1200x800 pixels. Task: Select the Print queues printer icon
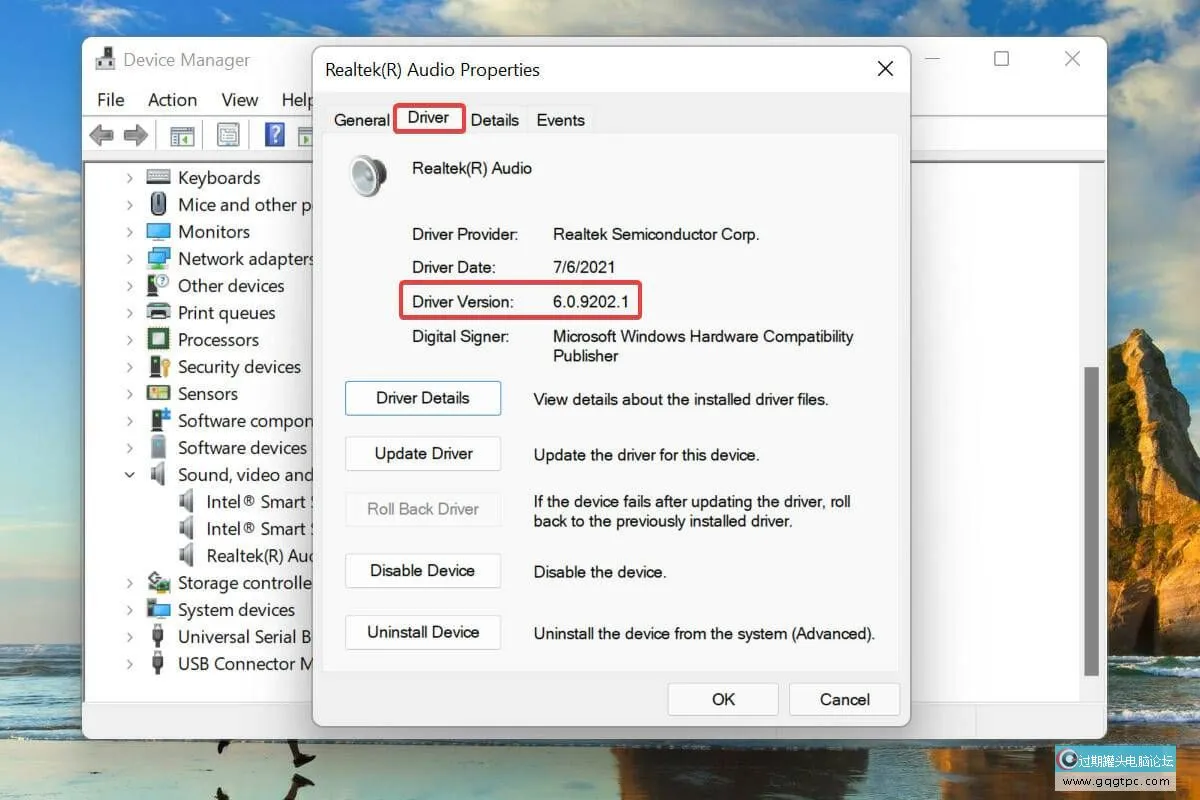coord(158,313)
